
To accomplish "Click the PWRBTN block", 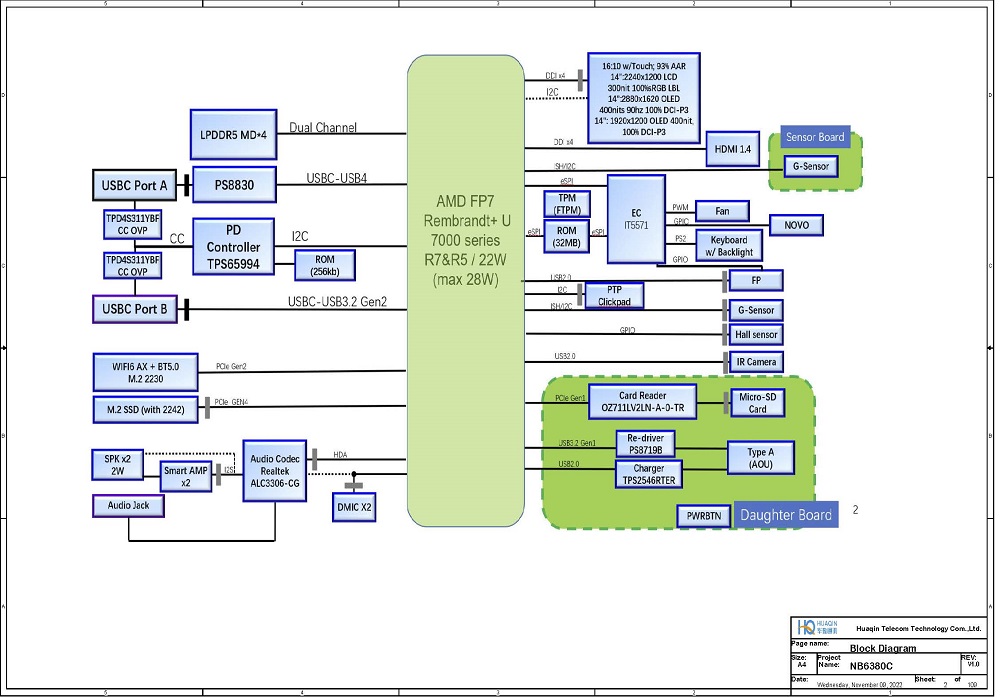I will [x=703, y=516].
